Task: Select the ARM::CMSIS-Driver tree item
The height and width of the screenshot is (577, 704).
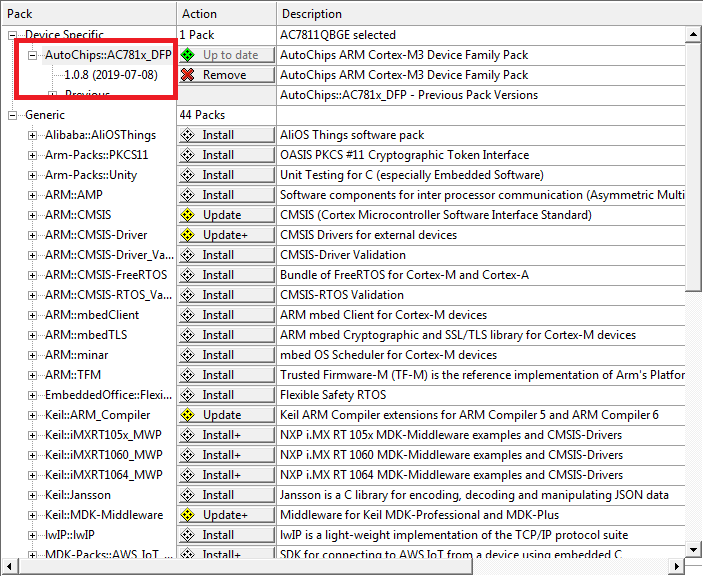Action: tap(96, 235)
